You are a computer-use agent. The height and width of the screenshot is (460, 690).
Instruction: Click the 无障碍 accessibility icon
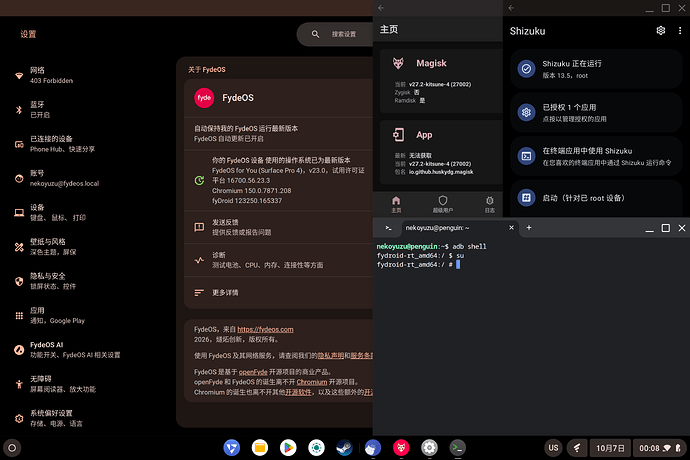pyautogui.click(x=19, y=384)
